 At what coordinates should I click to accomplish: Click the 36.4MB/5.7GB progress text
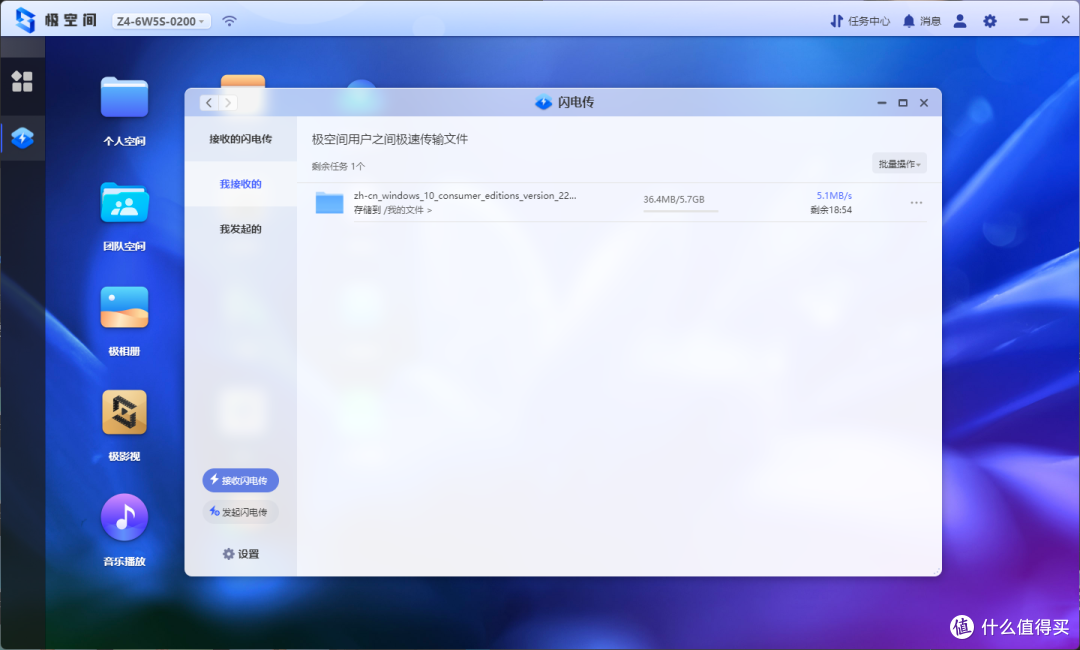click(x=674, y=199)
